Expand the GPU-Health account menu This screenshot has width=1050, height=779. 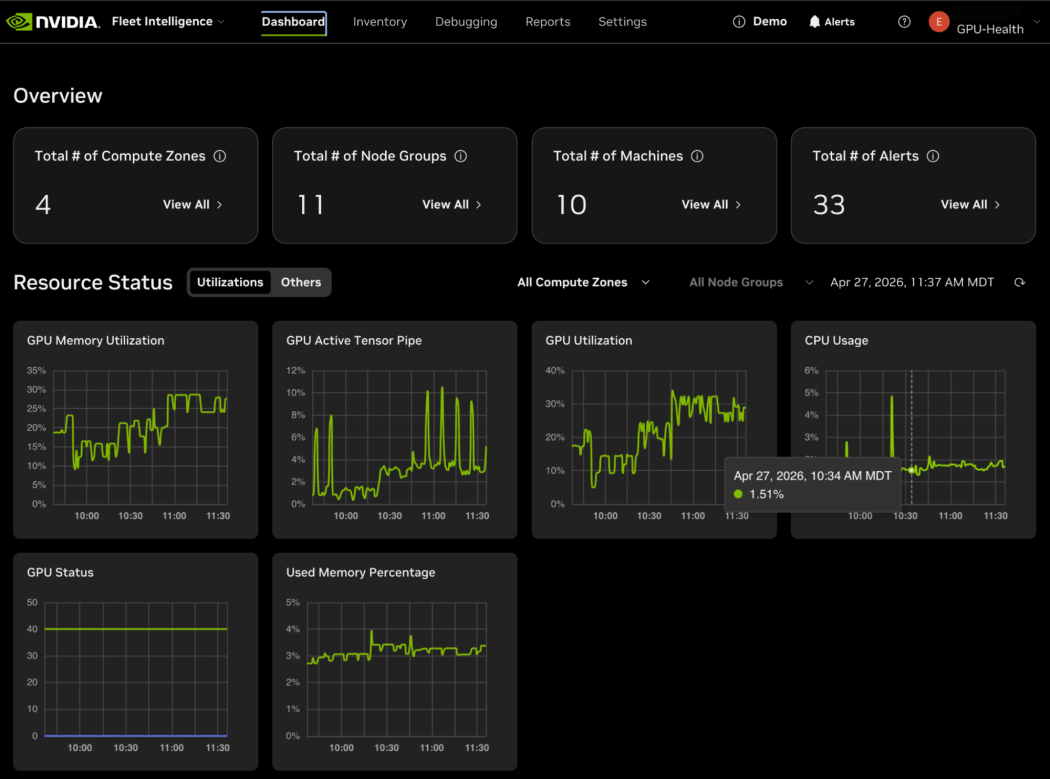point(1037,22)
